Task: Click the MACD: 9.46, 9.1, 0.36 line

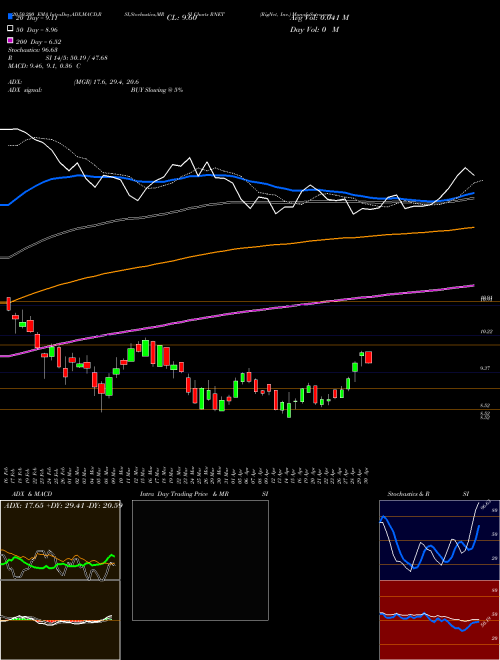Action: click(x=44, y=66)
